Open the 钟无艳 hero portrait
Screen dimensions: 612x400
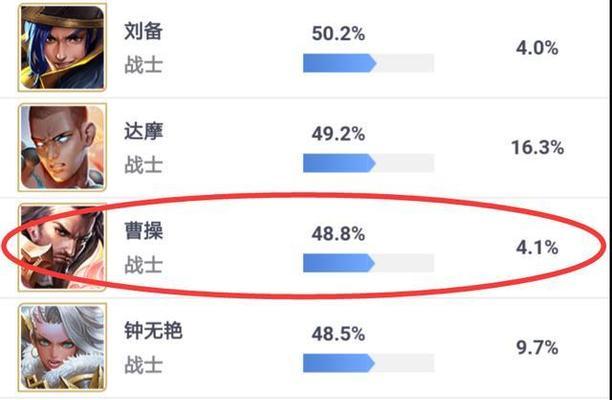coord(62,347)
